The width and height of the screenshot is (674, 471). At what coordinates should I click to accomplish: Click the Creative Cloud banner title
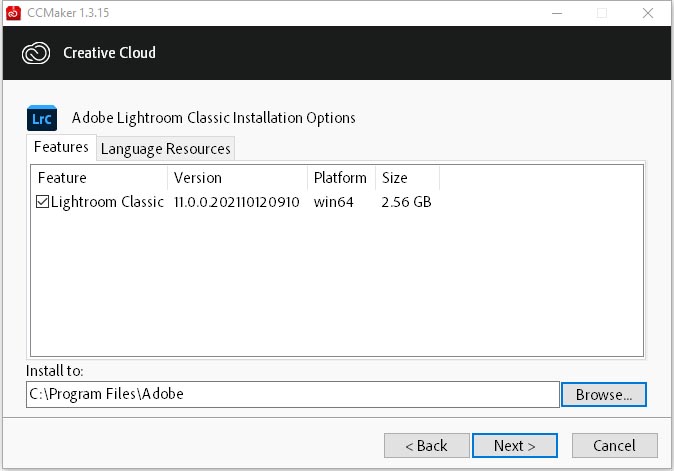pos(109,53)
